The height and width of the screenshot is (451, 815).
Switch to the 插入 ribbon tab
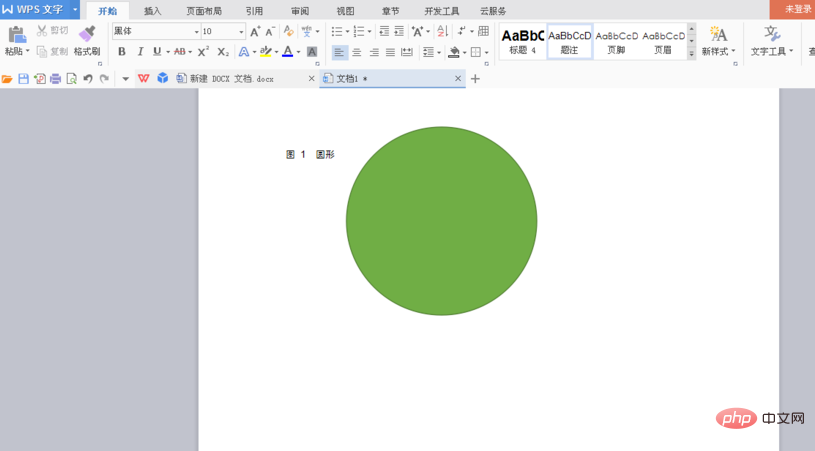152,11
